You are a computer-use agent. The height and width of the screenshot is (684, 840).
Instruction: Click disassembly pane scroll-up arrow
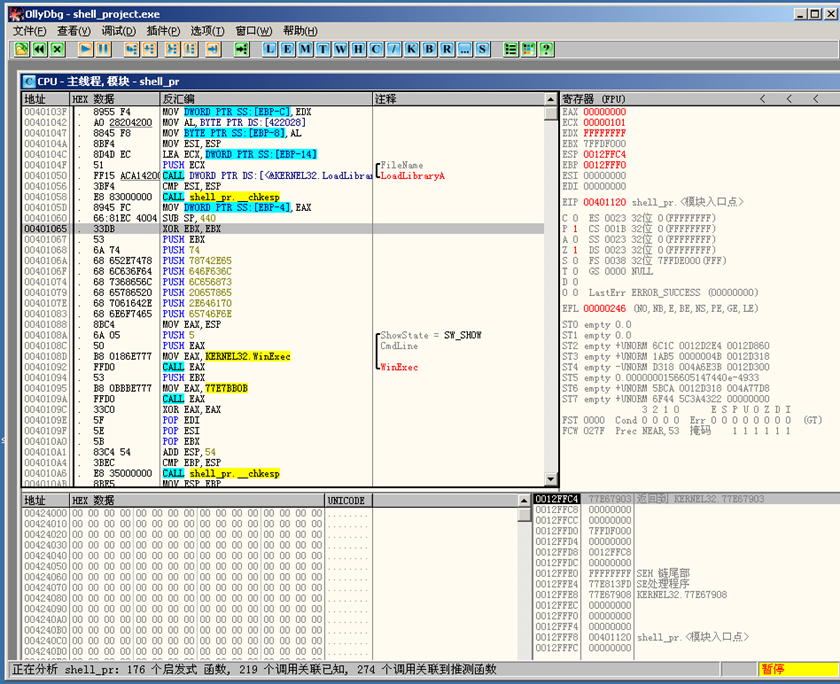coord(551,99)
